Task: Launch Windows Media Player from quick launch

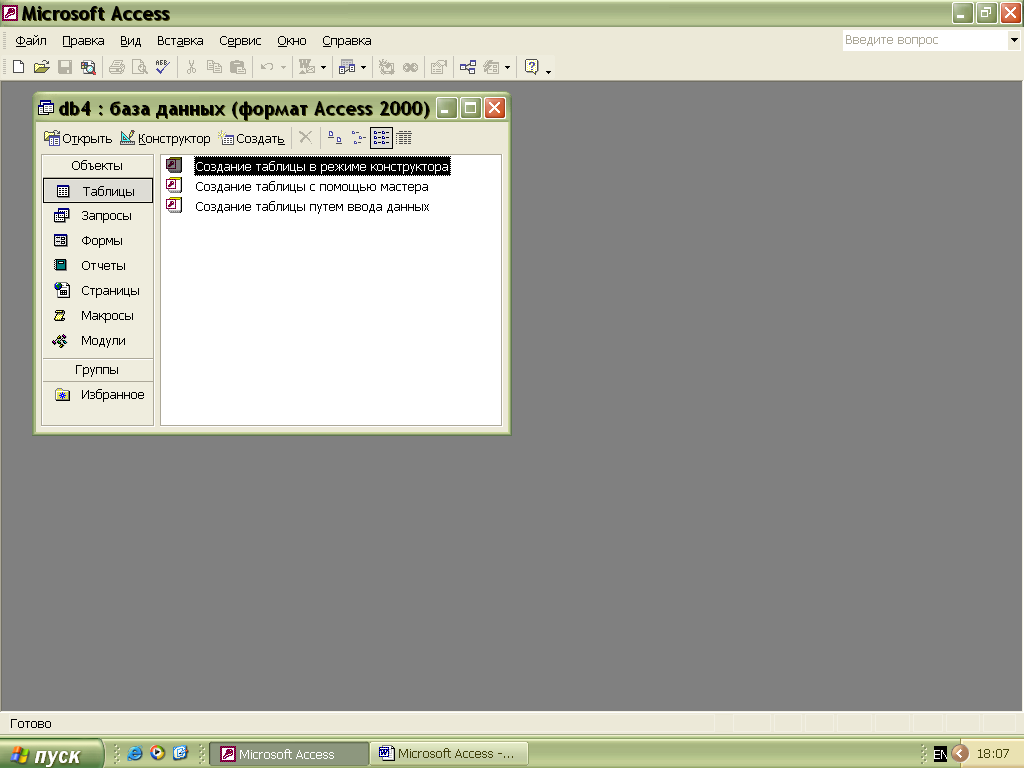Action: point(157,753)
